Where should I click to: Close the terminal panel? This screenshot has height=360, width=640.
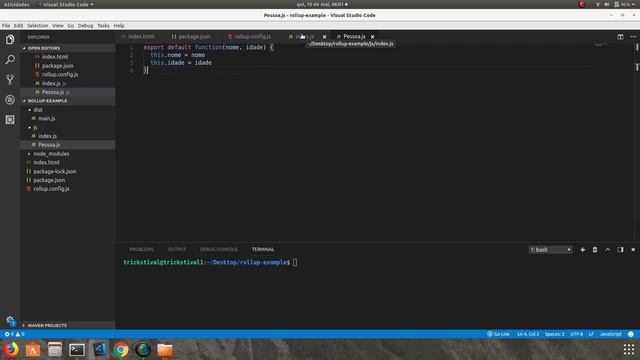point(633,250)
